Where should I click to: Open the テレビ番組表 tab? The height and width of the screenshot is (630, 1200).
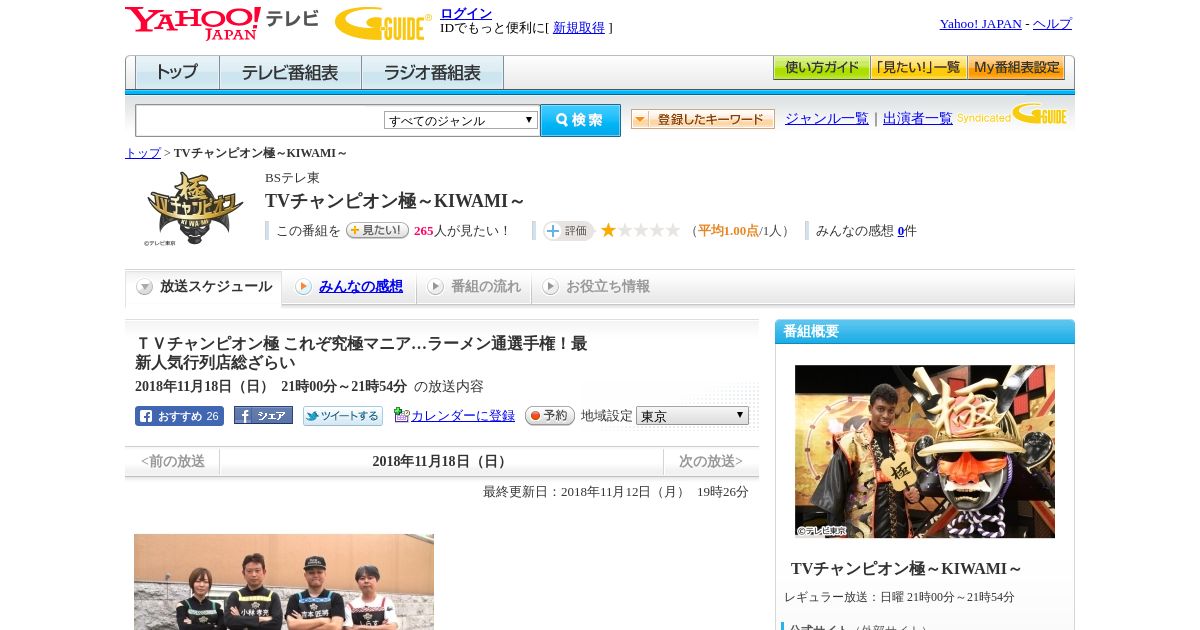[x=290, y=73]
